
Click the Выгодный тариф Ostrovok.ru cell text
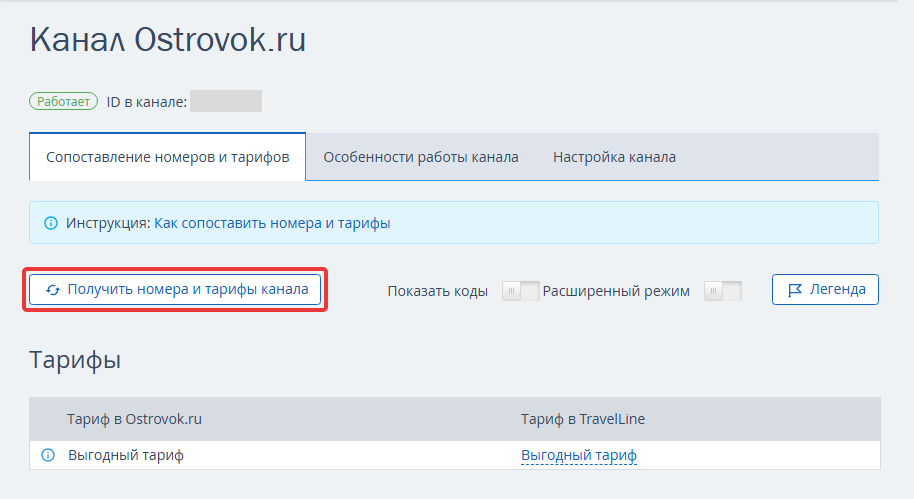(x=126, y=455)
